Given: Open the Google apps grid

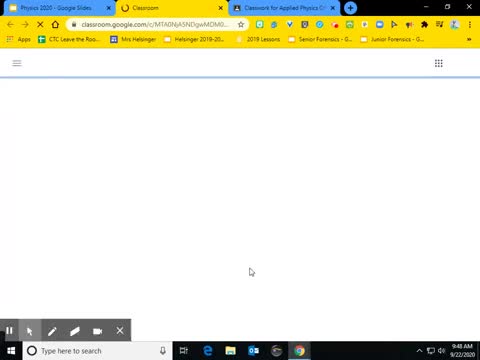Looking at the screenshot, I should (439, 63).
